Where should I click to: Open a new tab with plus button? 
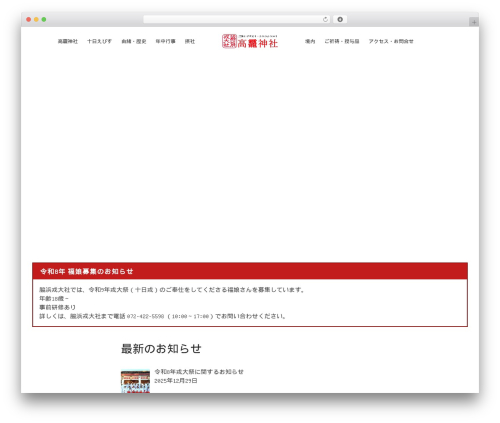474,22
